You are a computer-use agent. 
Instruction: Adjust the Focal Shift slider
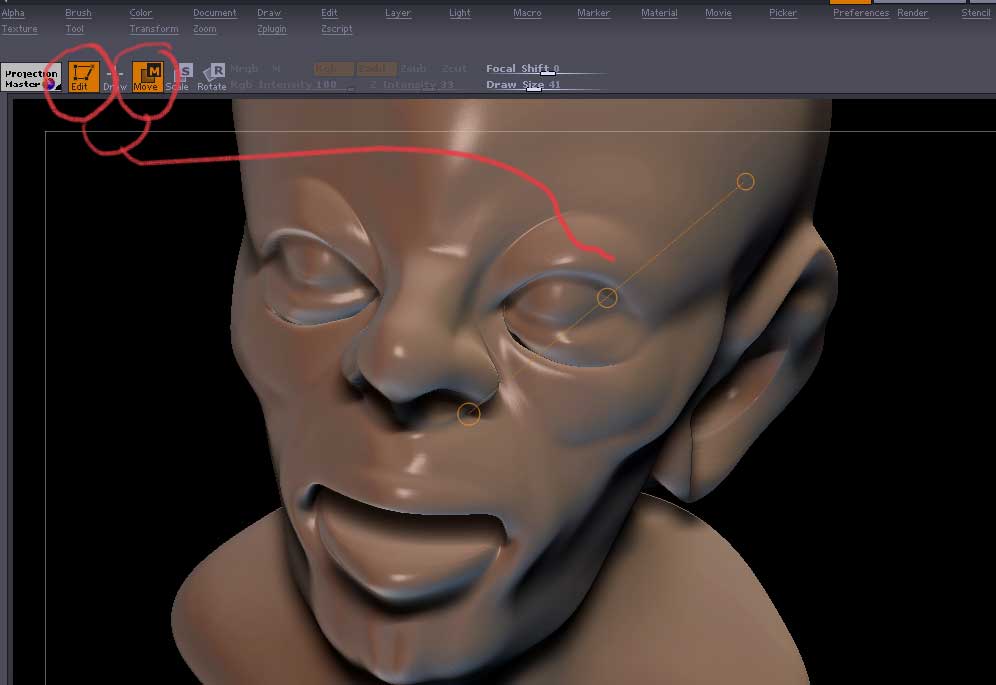[x=546, y=69]
